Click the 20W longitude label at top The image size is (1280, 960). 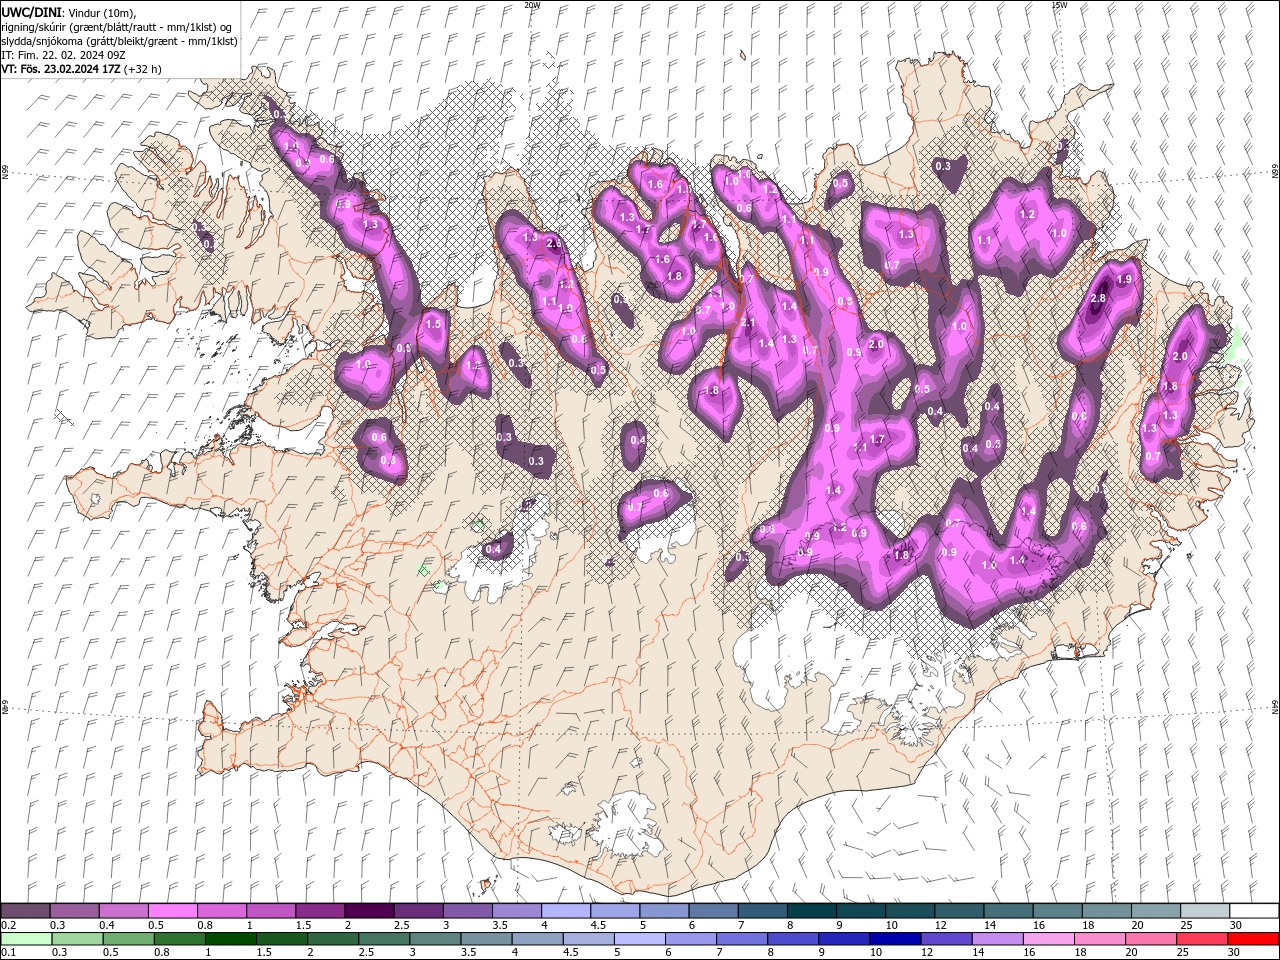coord(532,5)
